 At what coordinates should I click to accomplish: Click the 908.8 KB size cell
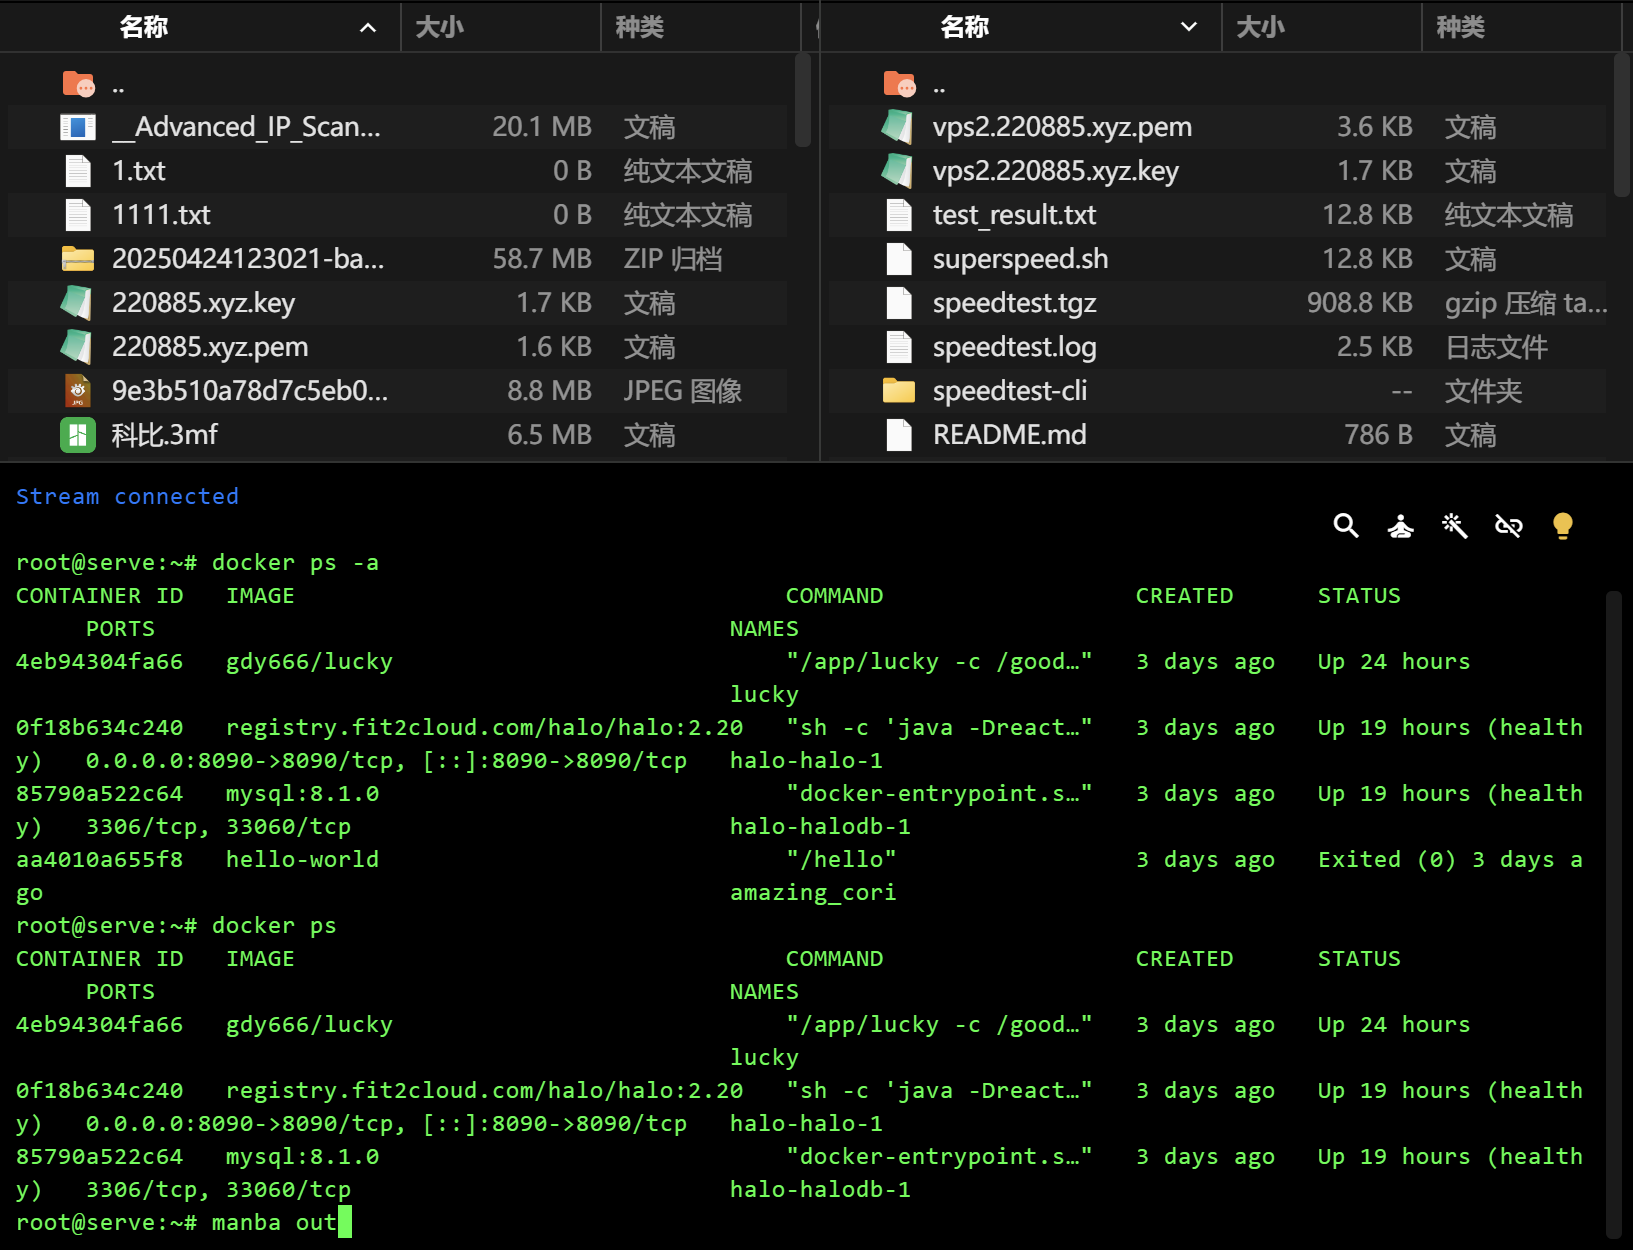coord(1360,303)
